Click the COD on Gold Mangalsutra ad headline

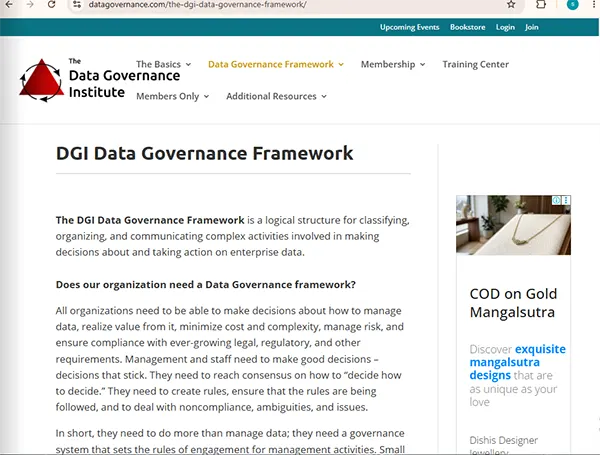513,303
